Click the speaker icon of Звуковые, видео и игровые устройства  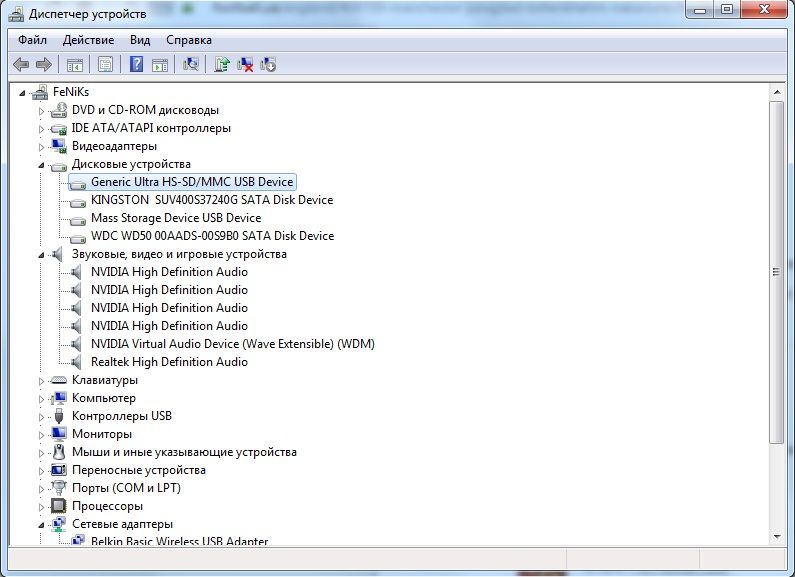[x=58, y=254]
